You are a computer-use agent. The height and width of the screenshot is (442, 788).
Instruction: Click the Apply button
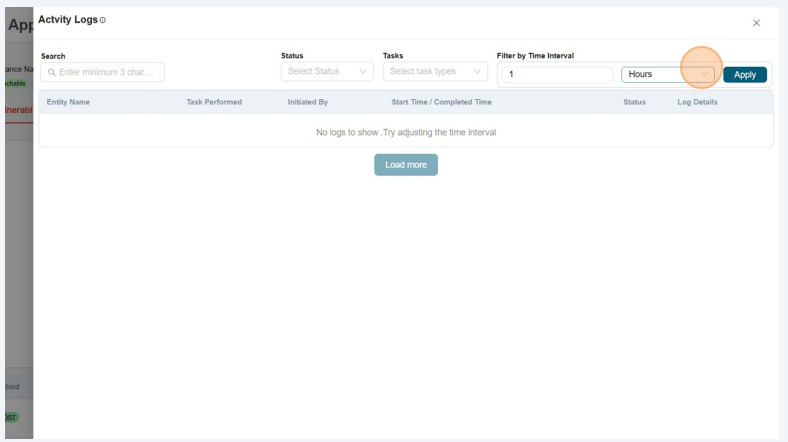(745, 75)
